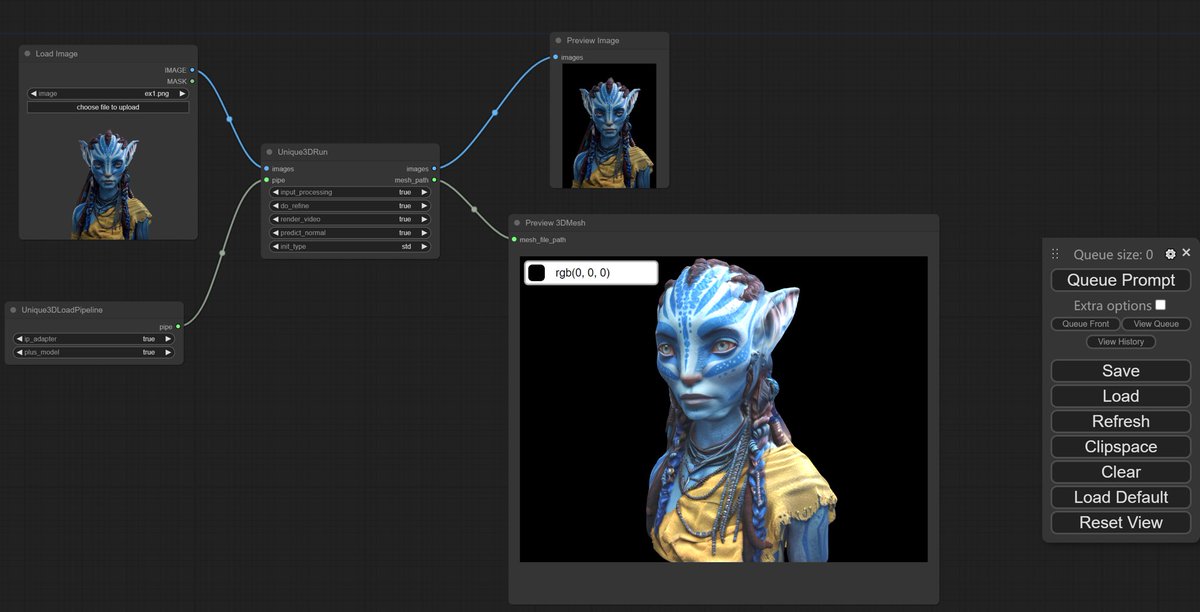Viewport: 1200px width, 612px height.
Task: Select the Preview Image node title
Action: [x=593, y=41]
